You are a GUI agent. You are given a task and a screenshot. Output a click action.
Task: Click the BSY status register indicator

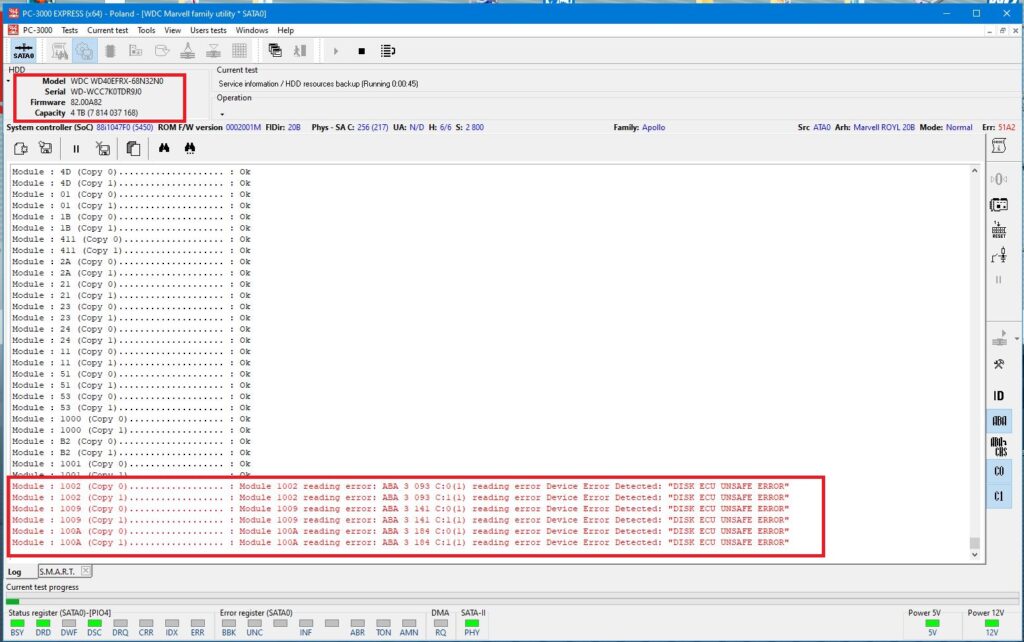click(x=18, y=623)
